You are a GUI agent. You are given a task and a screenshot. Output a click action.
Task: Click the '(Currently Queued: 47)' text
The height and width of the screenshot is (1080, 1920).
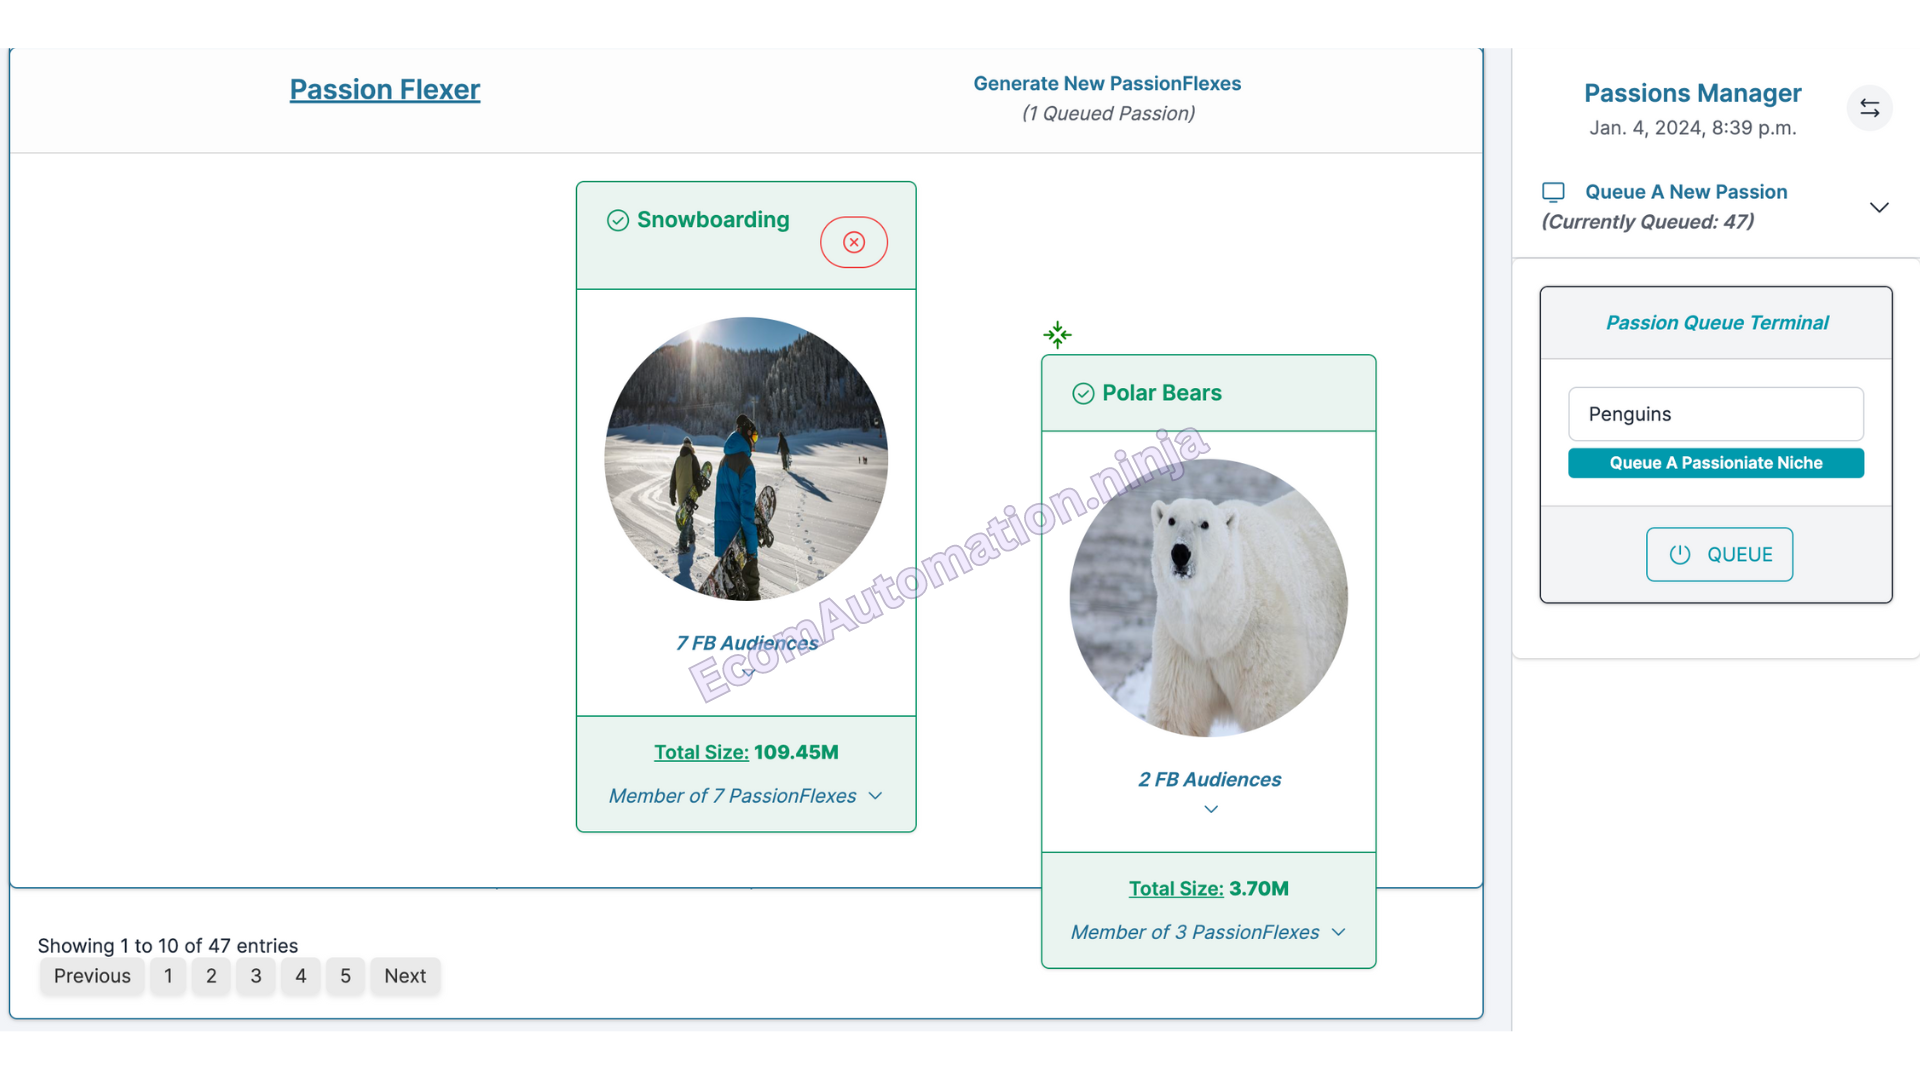(1648, 222)
